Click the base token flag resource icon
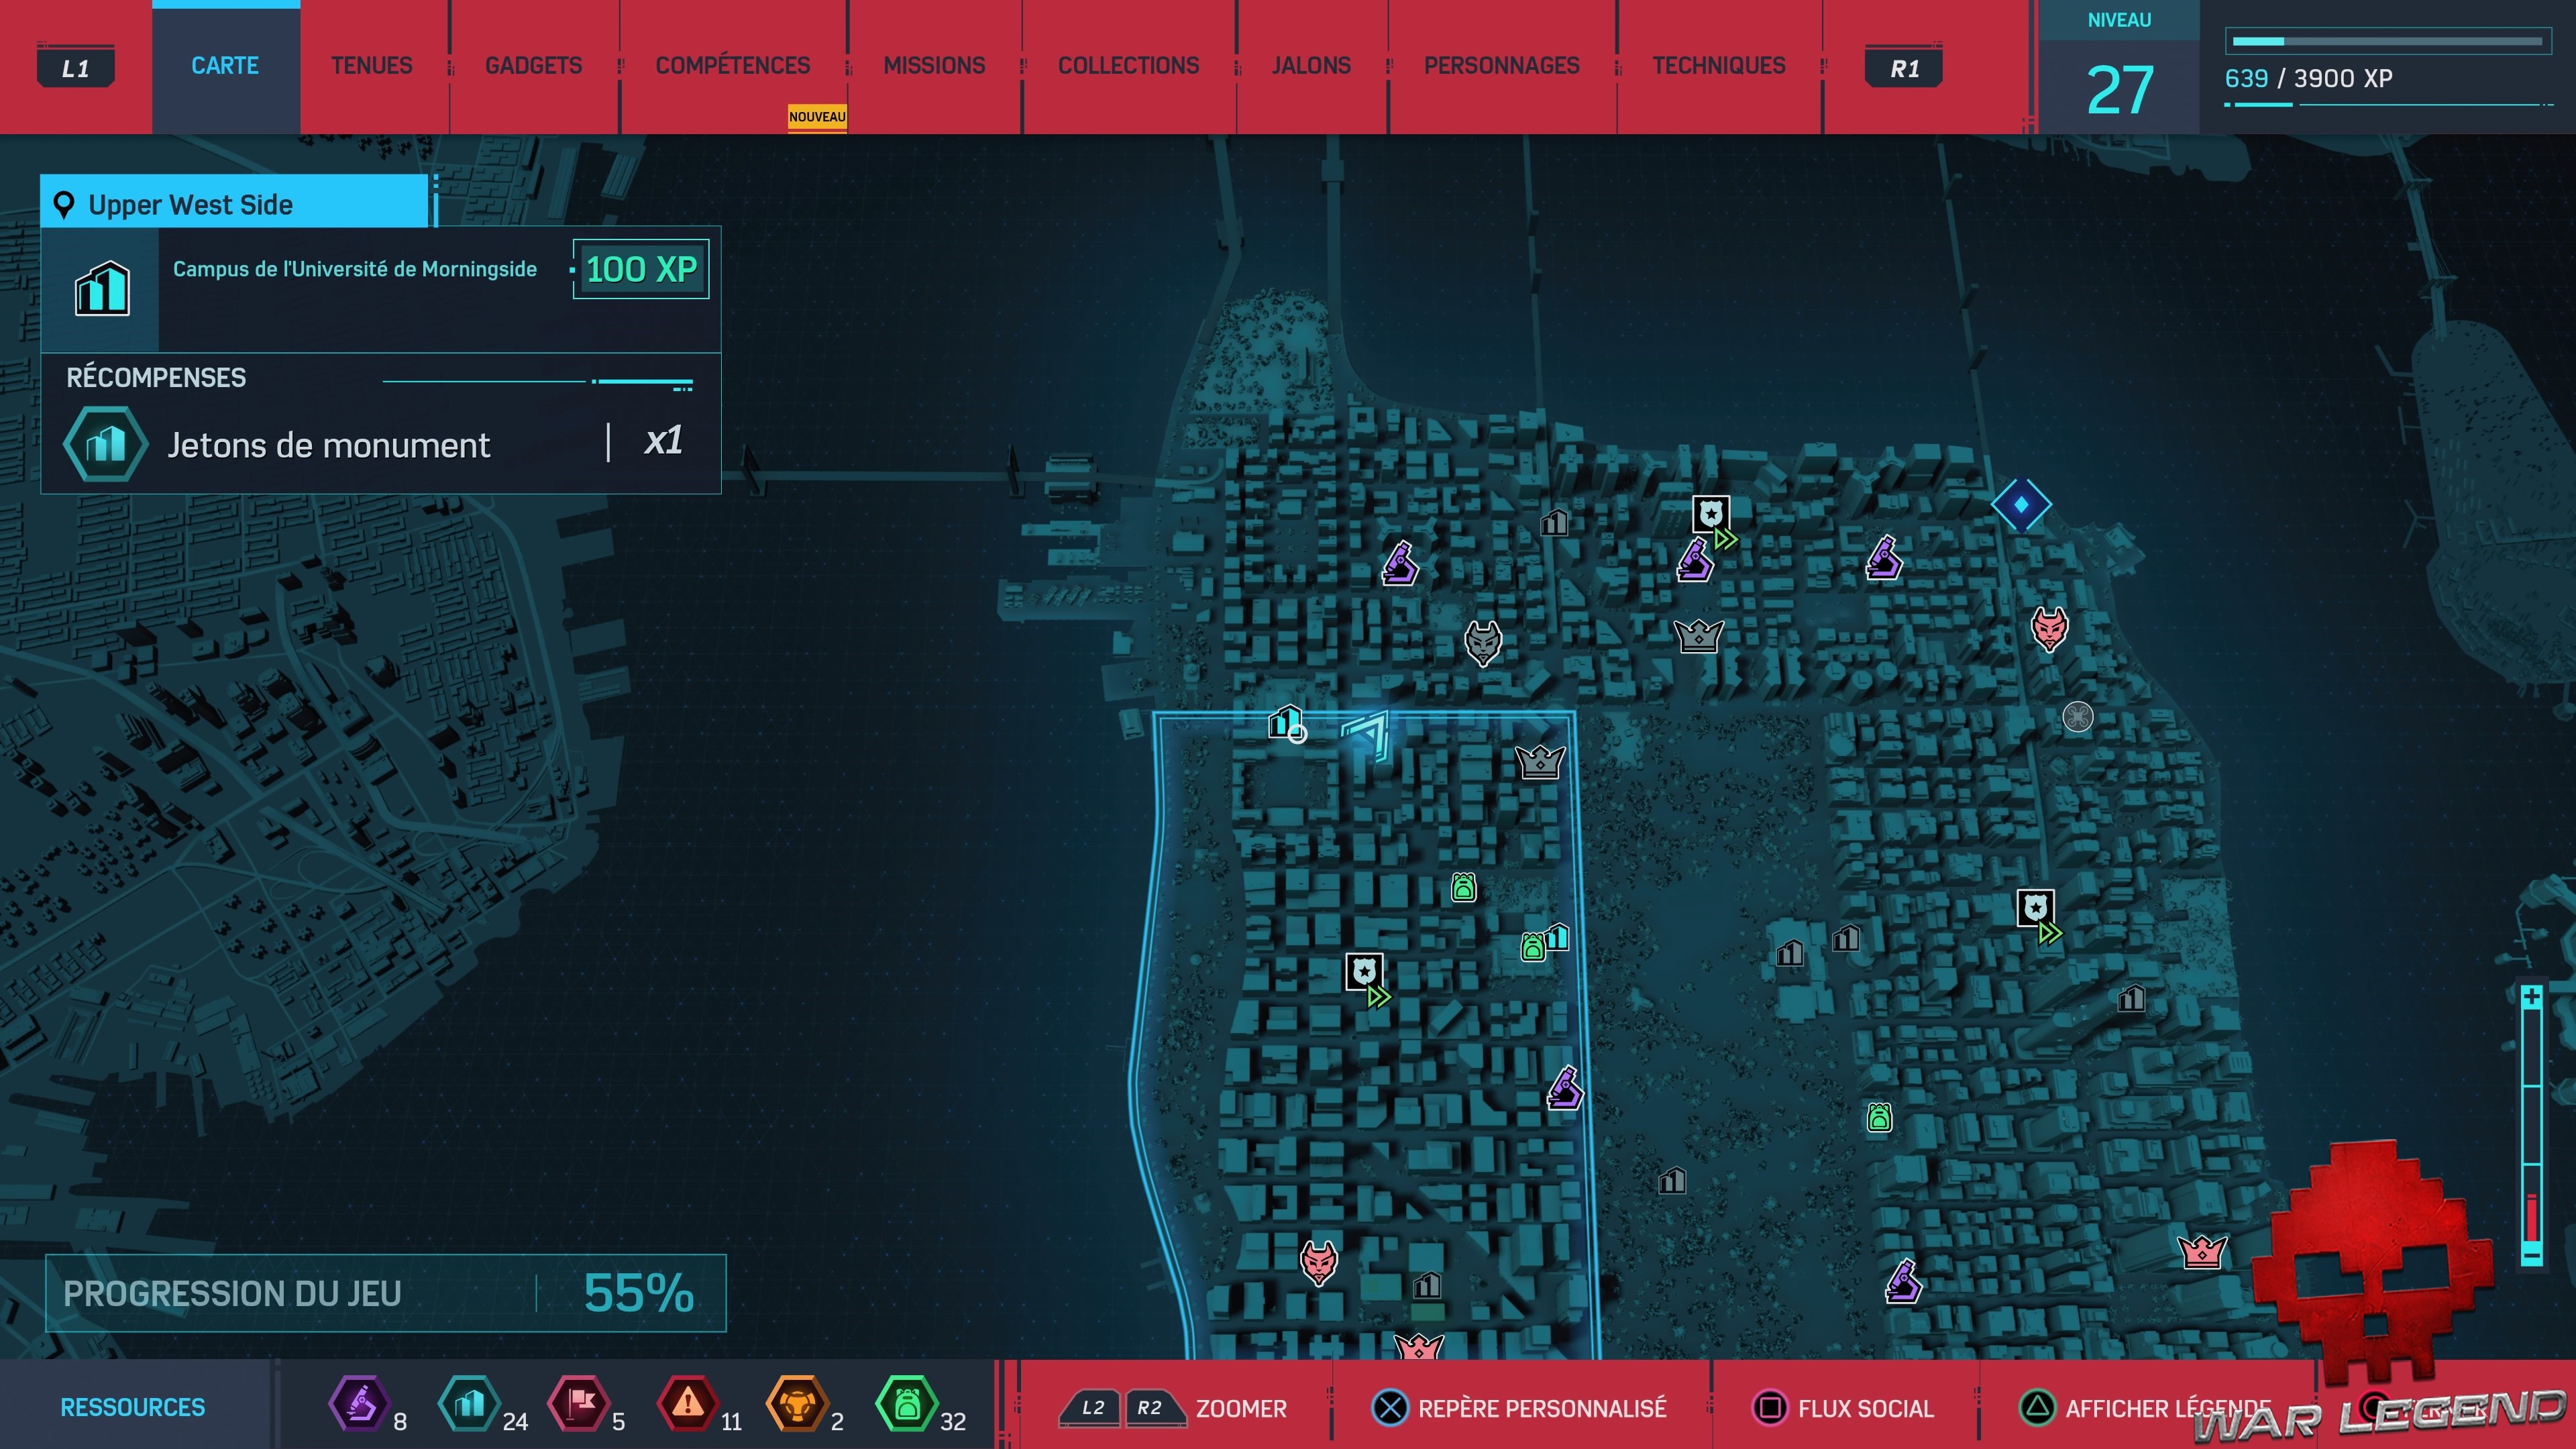2576x1449 pixels. click(x=578, y=1404)
